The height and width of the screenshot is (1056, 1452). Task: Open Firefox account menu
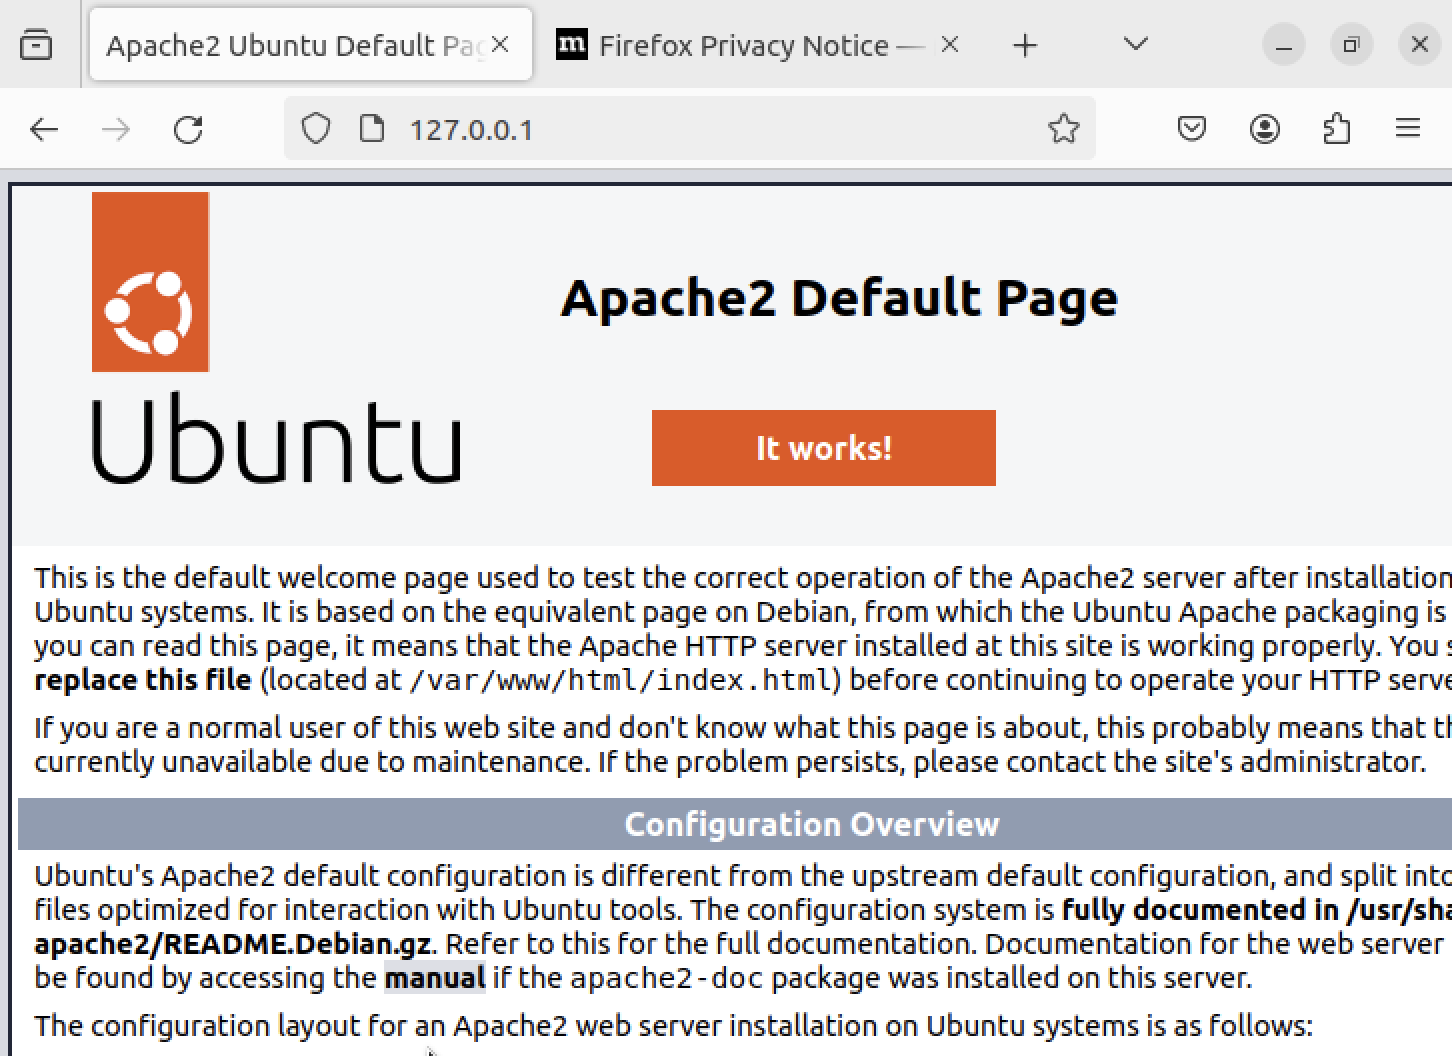pos(1264,129)
